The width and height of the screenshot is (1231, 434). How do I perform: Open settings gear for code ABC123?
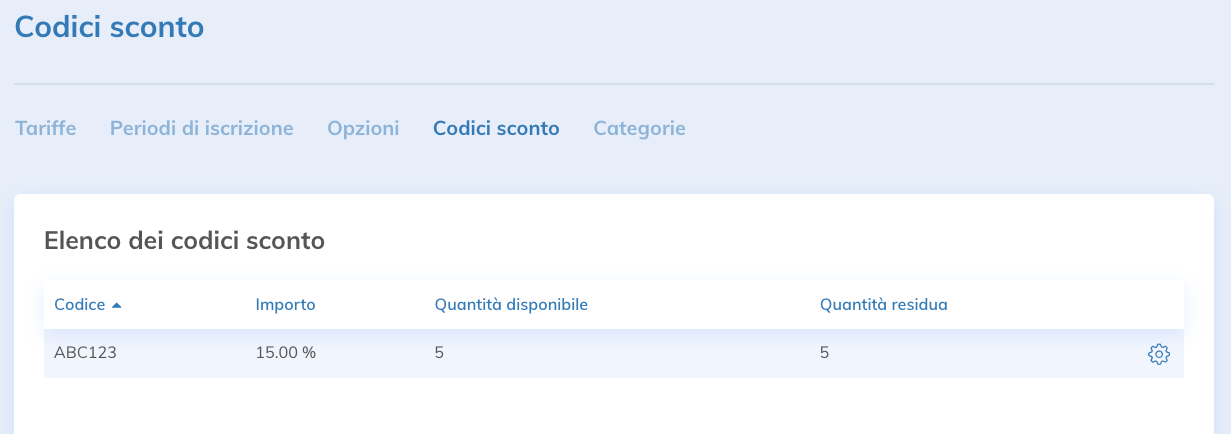(x=1158, y=354)
